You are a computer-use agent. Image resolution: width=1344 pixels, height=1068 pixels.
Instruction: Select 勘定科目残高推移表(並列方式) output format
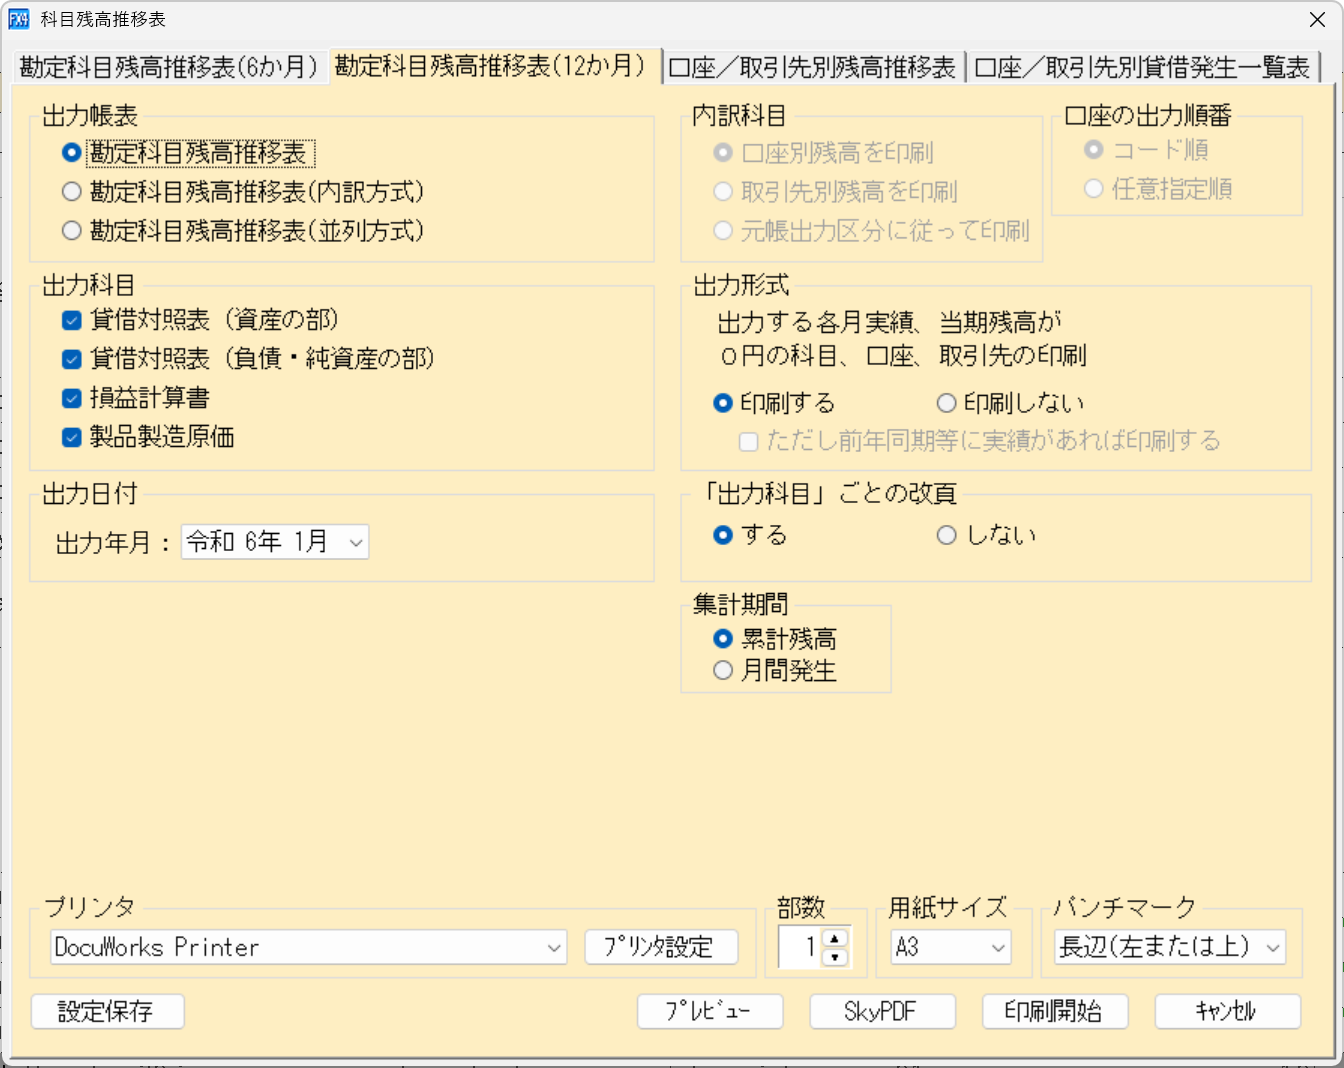(x=70, y=231)
